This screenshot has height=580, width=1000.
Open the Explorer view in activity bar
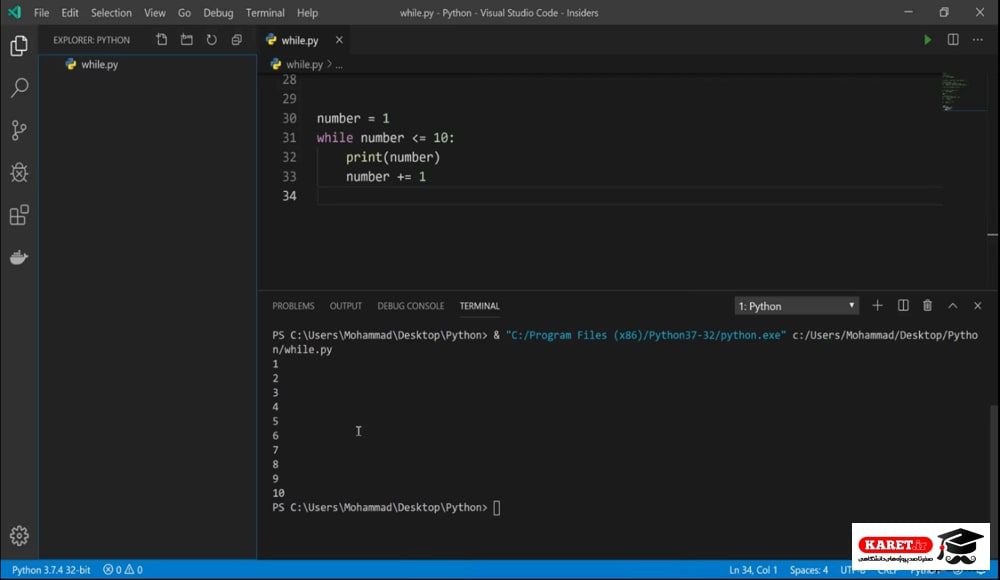(19, 45)
